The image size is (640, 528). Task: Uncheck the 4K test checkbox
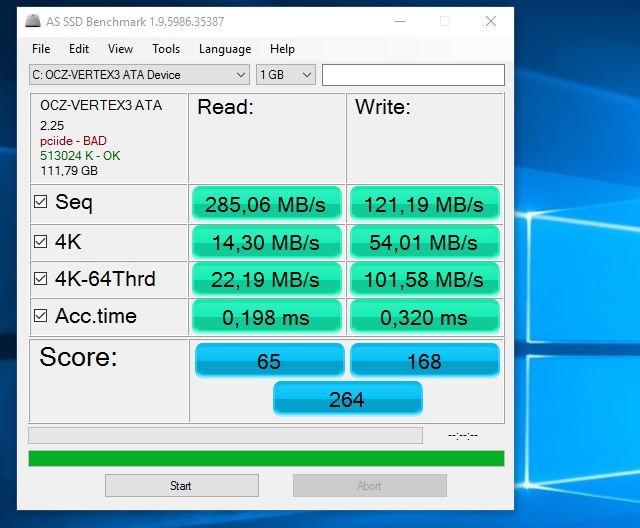click(40, 242)
